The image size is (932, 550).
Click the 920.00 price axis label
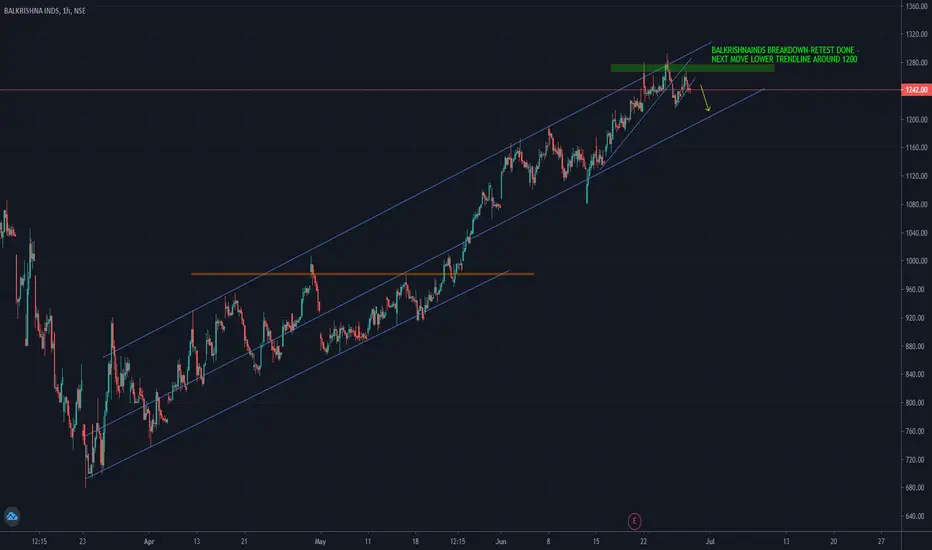click(917, 318)
